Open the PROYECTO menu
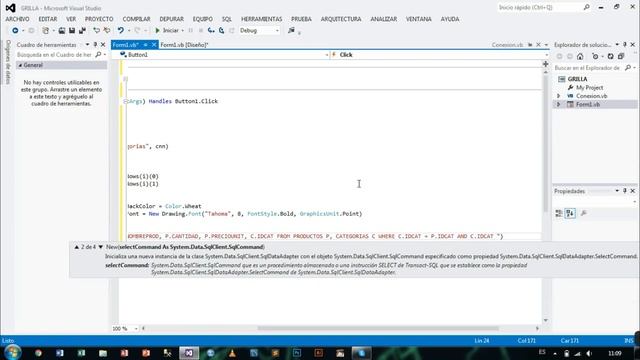Screen dimensions: 640x360 pos(99,19)
